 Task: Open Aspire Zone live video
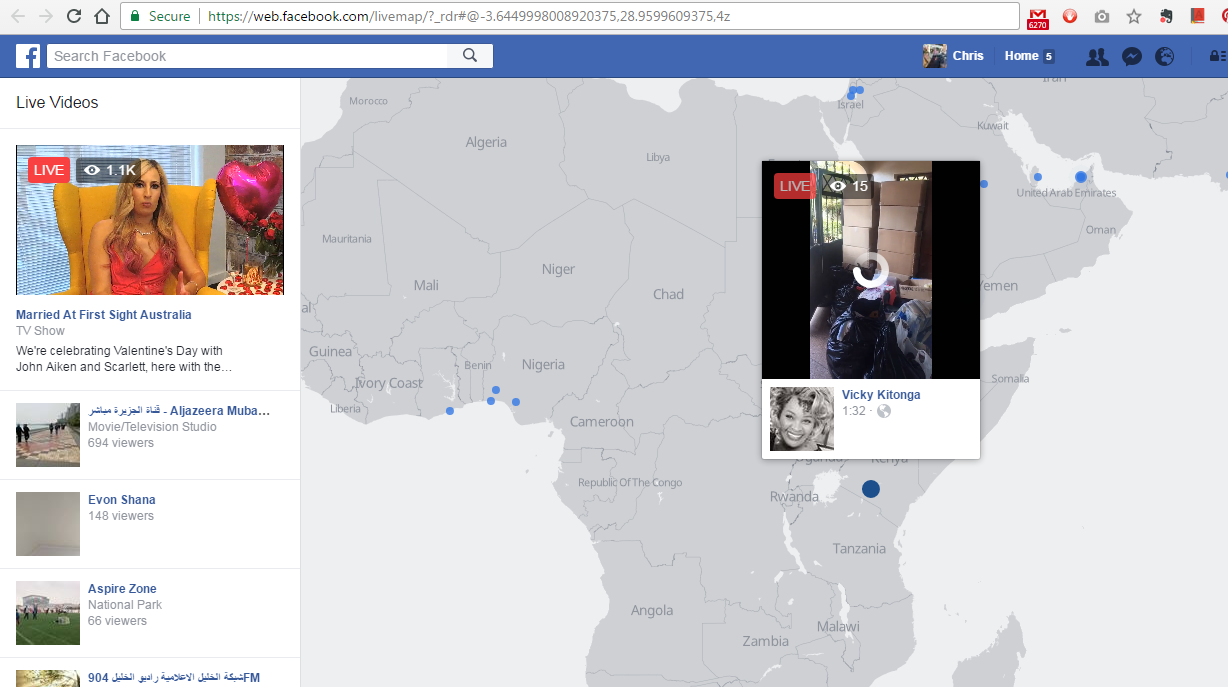coord(122,589)
